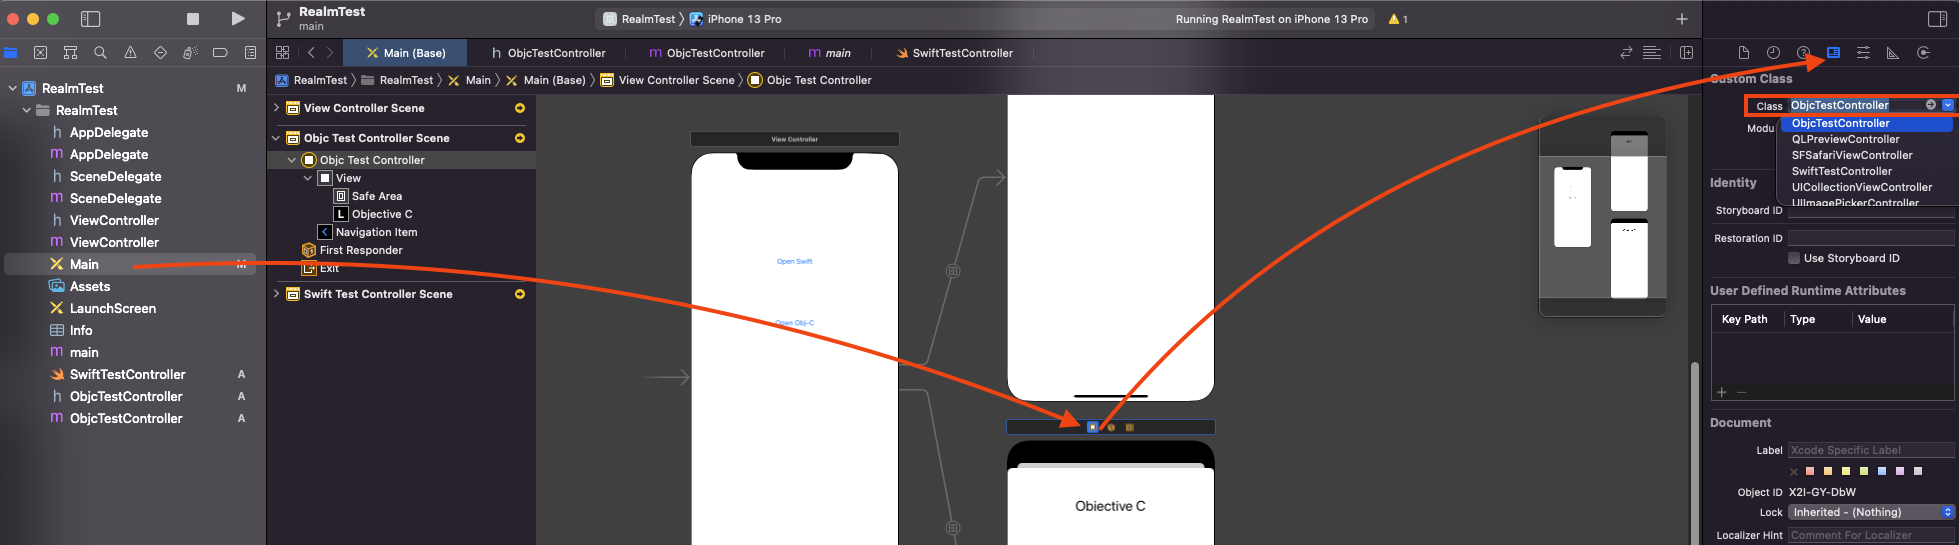Open the Source Control navigator

(x=40, y=53)
